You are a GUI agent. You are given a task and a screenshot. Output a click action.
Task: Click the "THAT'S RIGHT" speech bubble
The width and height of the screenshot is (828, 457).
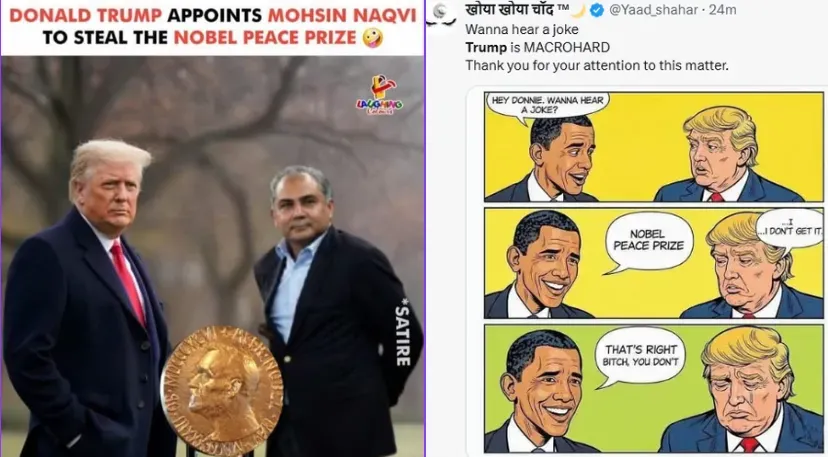[640, 356]
